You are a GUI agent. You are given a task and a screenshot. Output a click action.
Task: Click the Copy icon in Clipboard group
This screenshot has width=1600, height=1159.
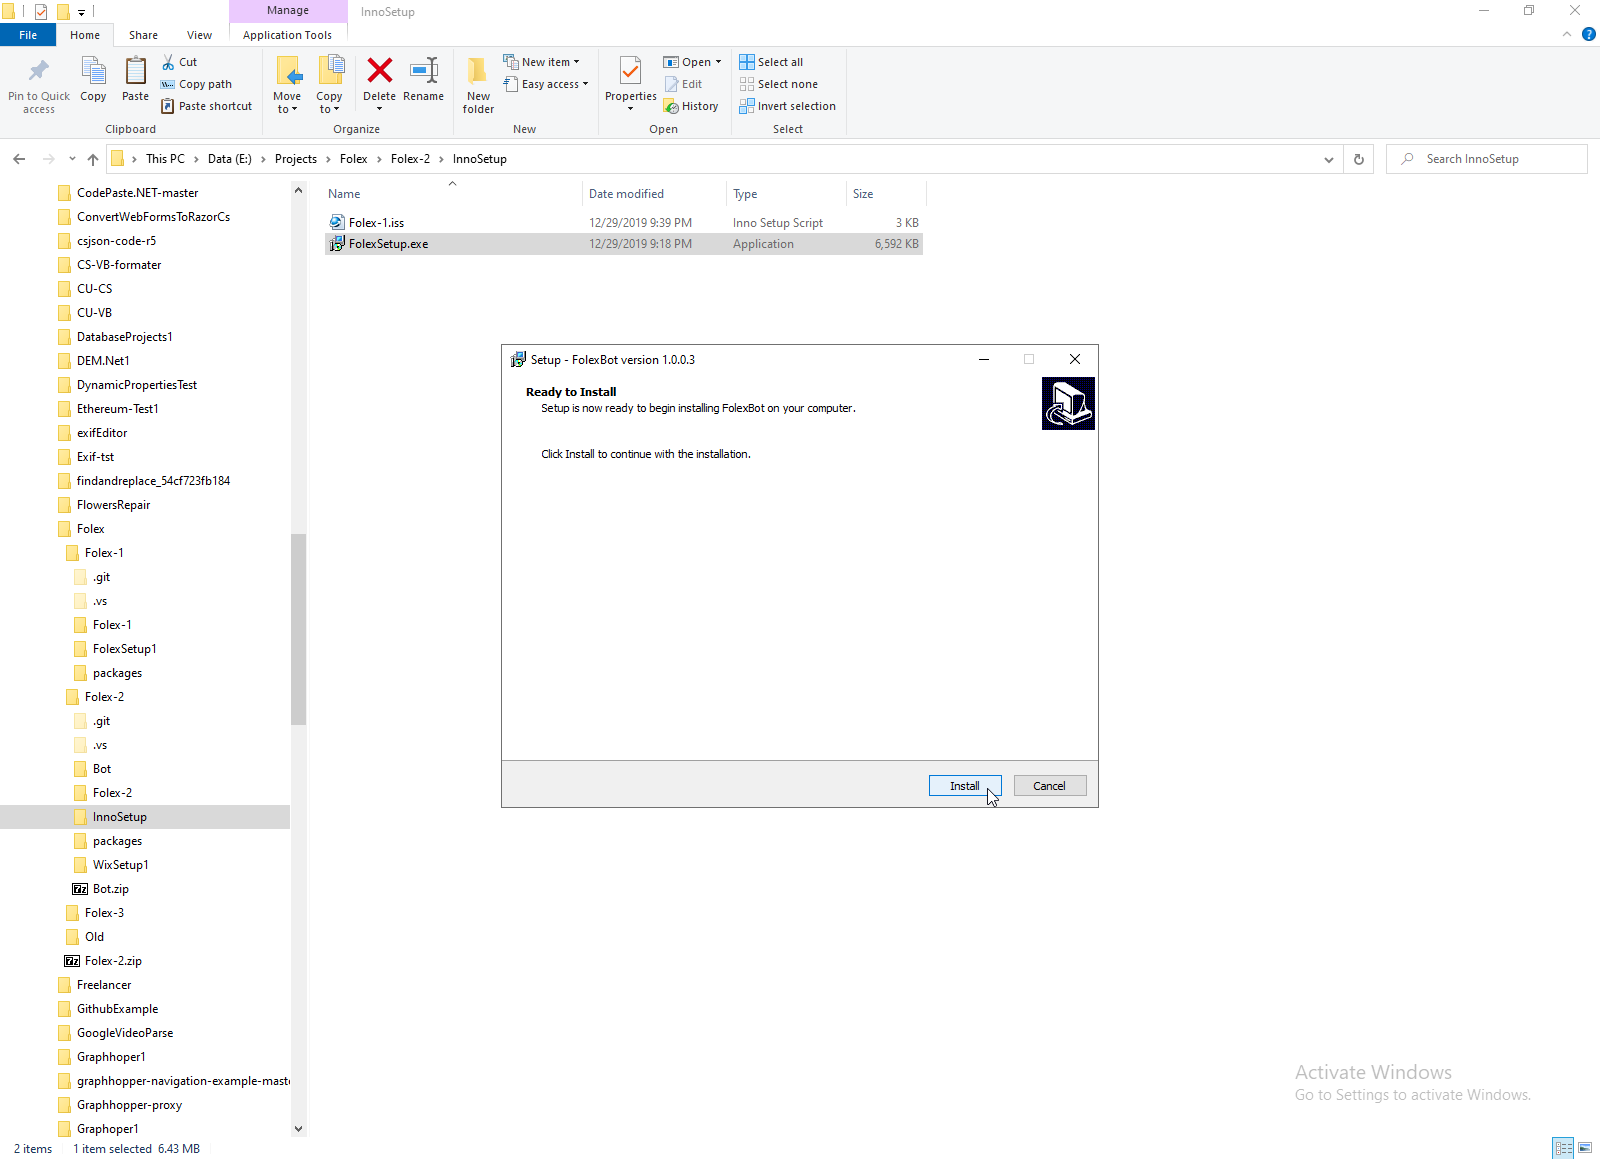point(93,70)
